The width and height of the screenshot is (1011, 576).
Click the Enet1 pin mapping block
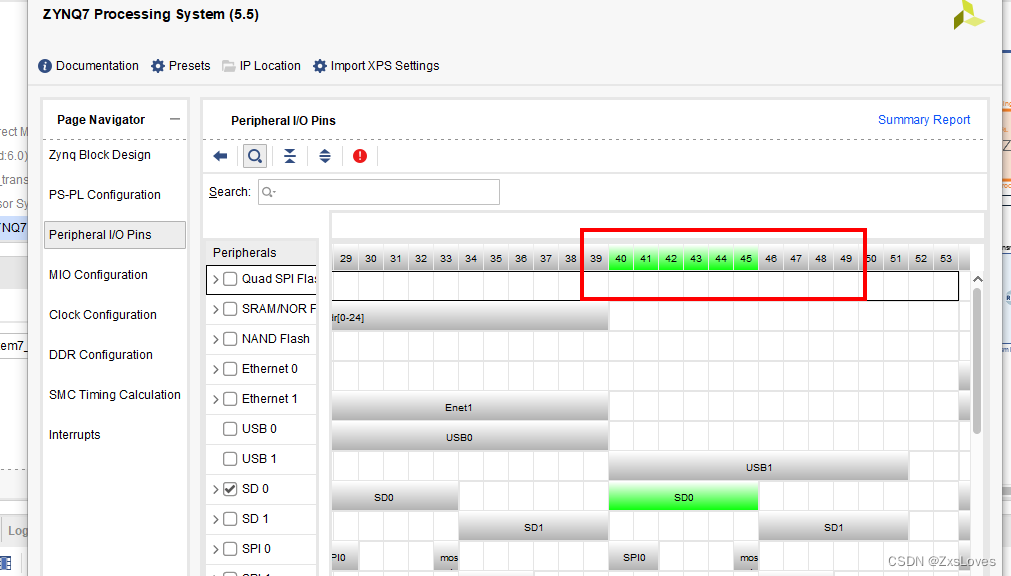pos(470,407)
